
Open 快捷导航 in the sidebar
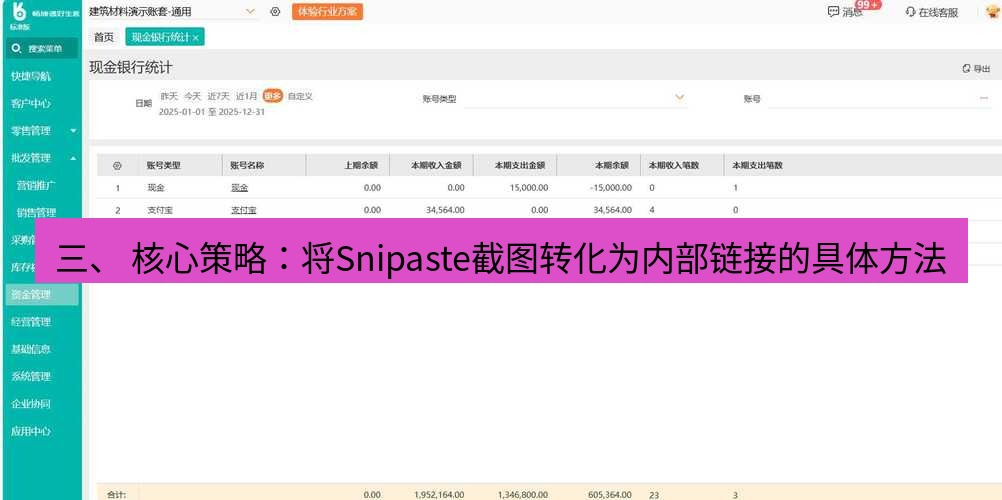click(x=31, y=76)
